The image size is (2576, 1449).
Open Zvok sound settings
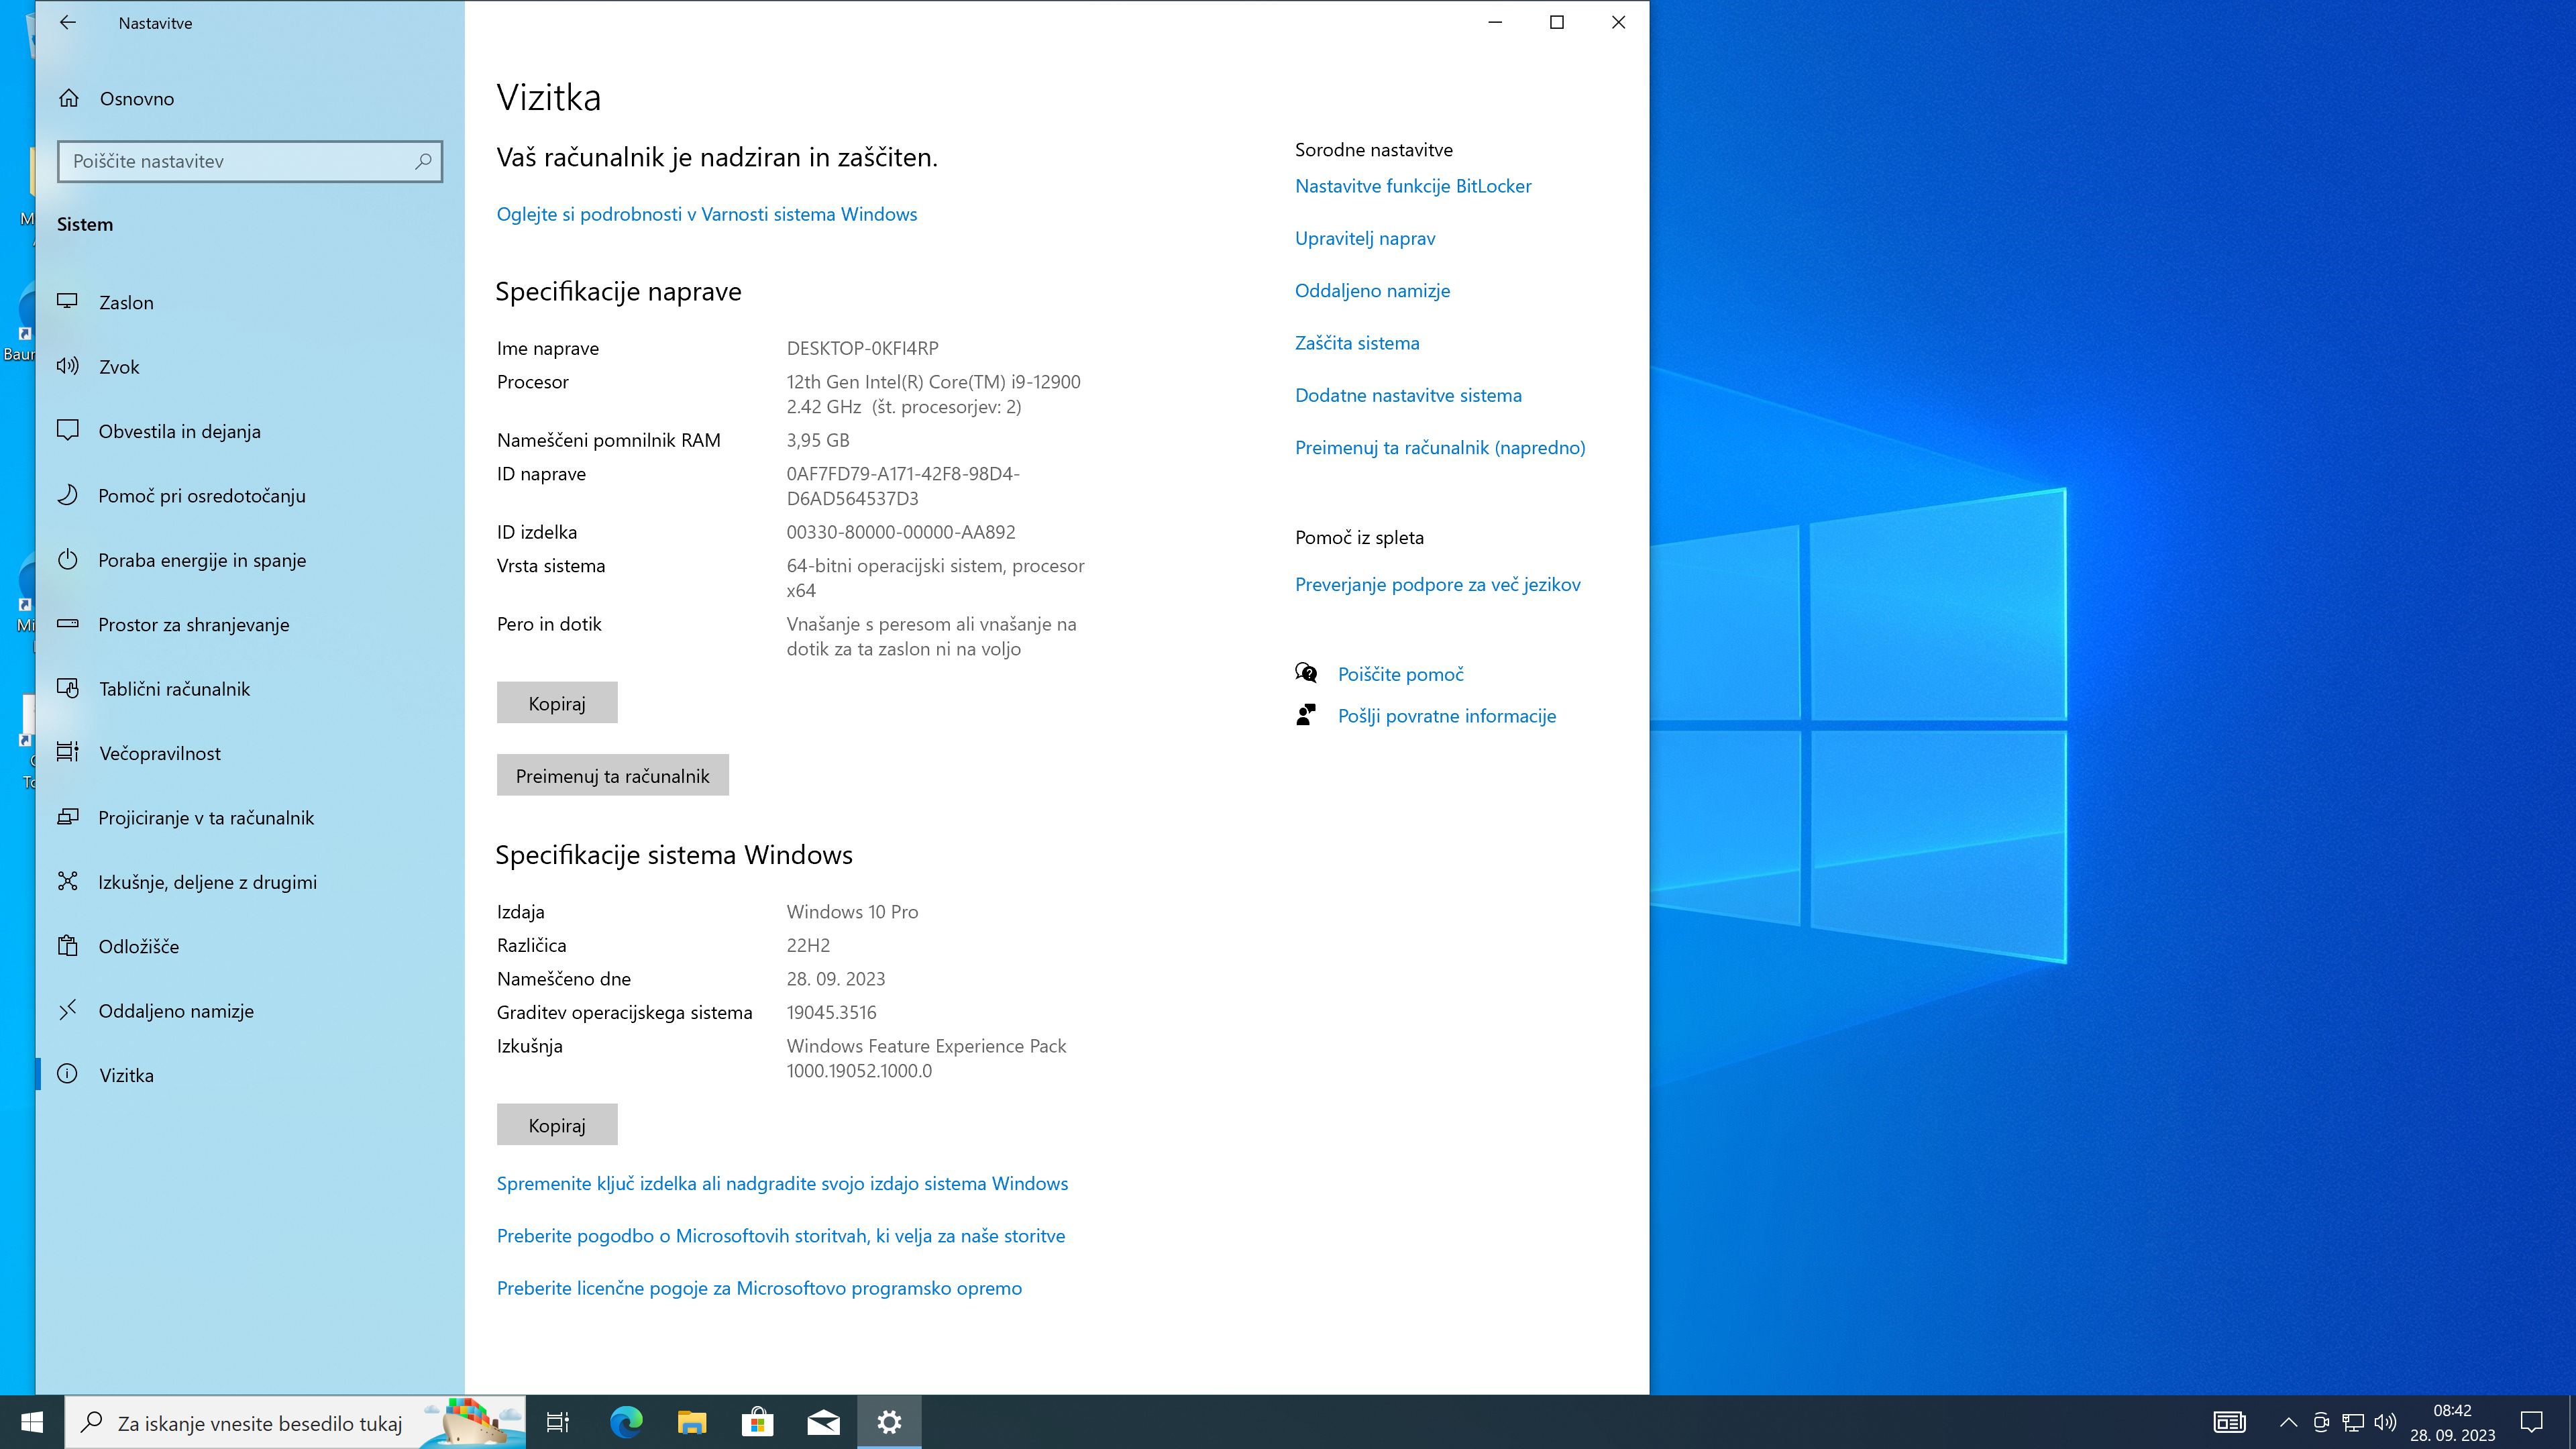click(249, 367)
